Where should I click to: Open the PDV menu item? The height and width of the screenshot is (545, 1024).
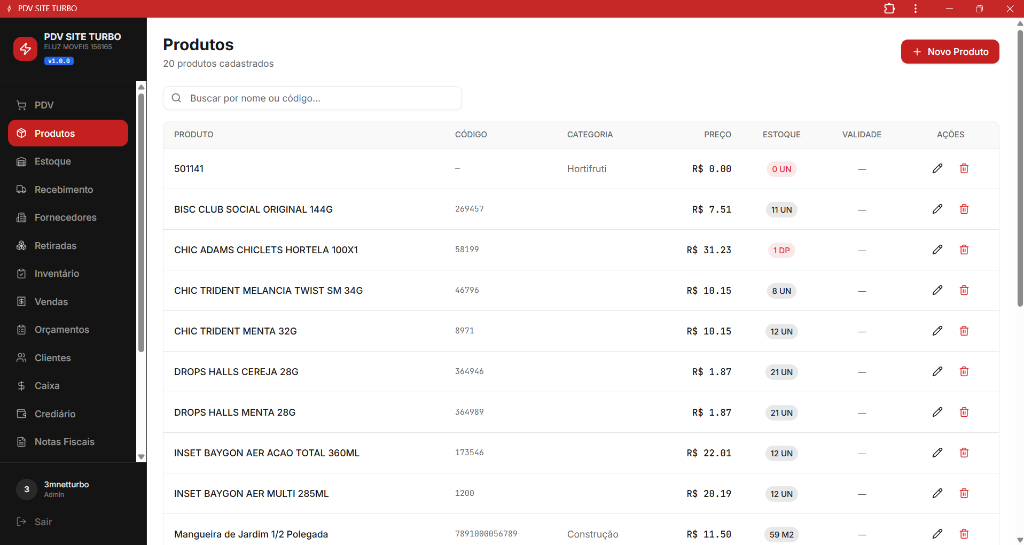68,105
